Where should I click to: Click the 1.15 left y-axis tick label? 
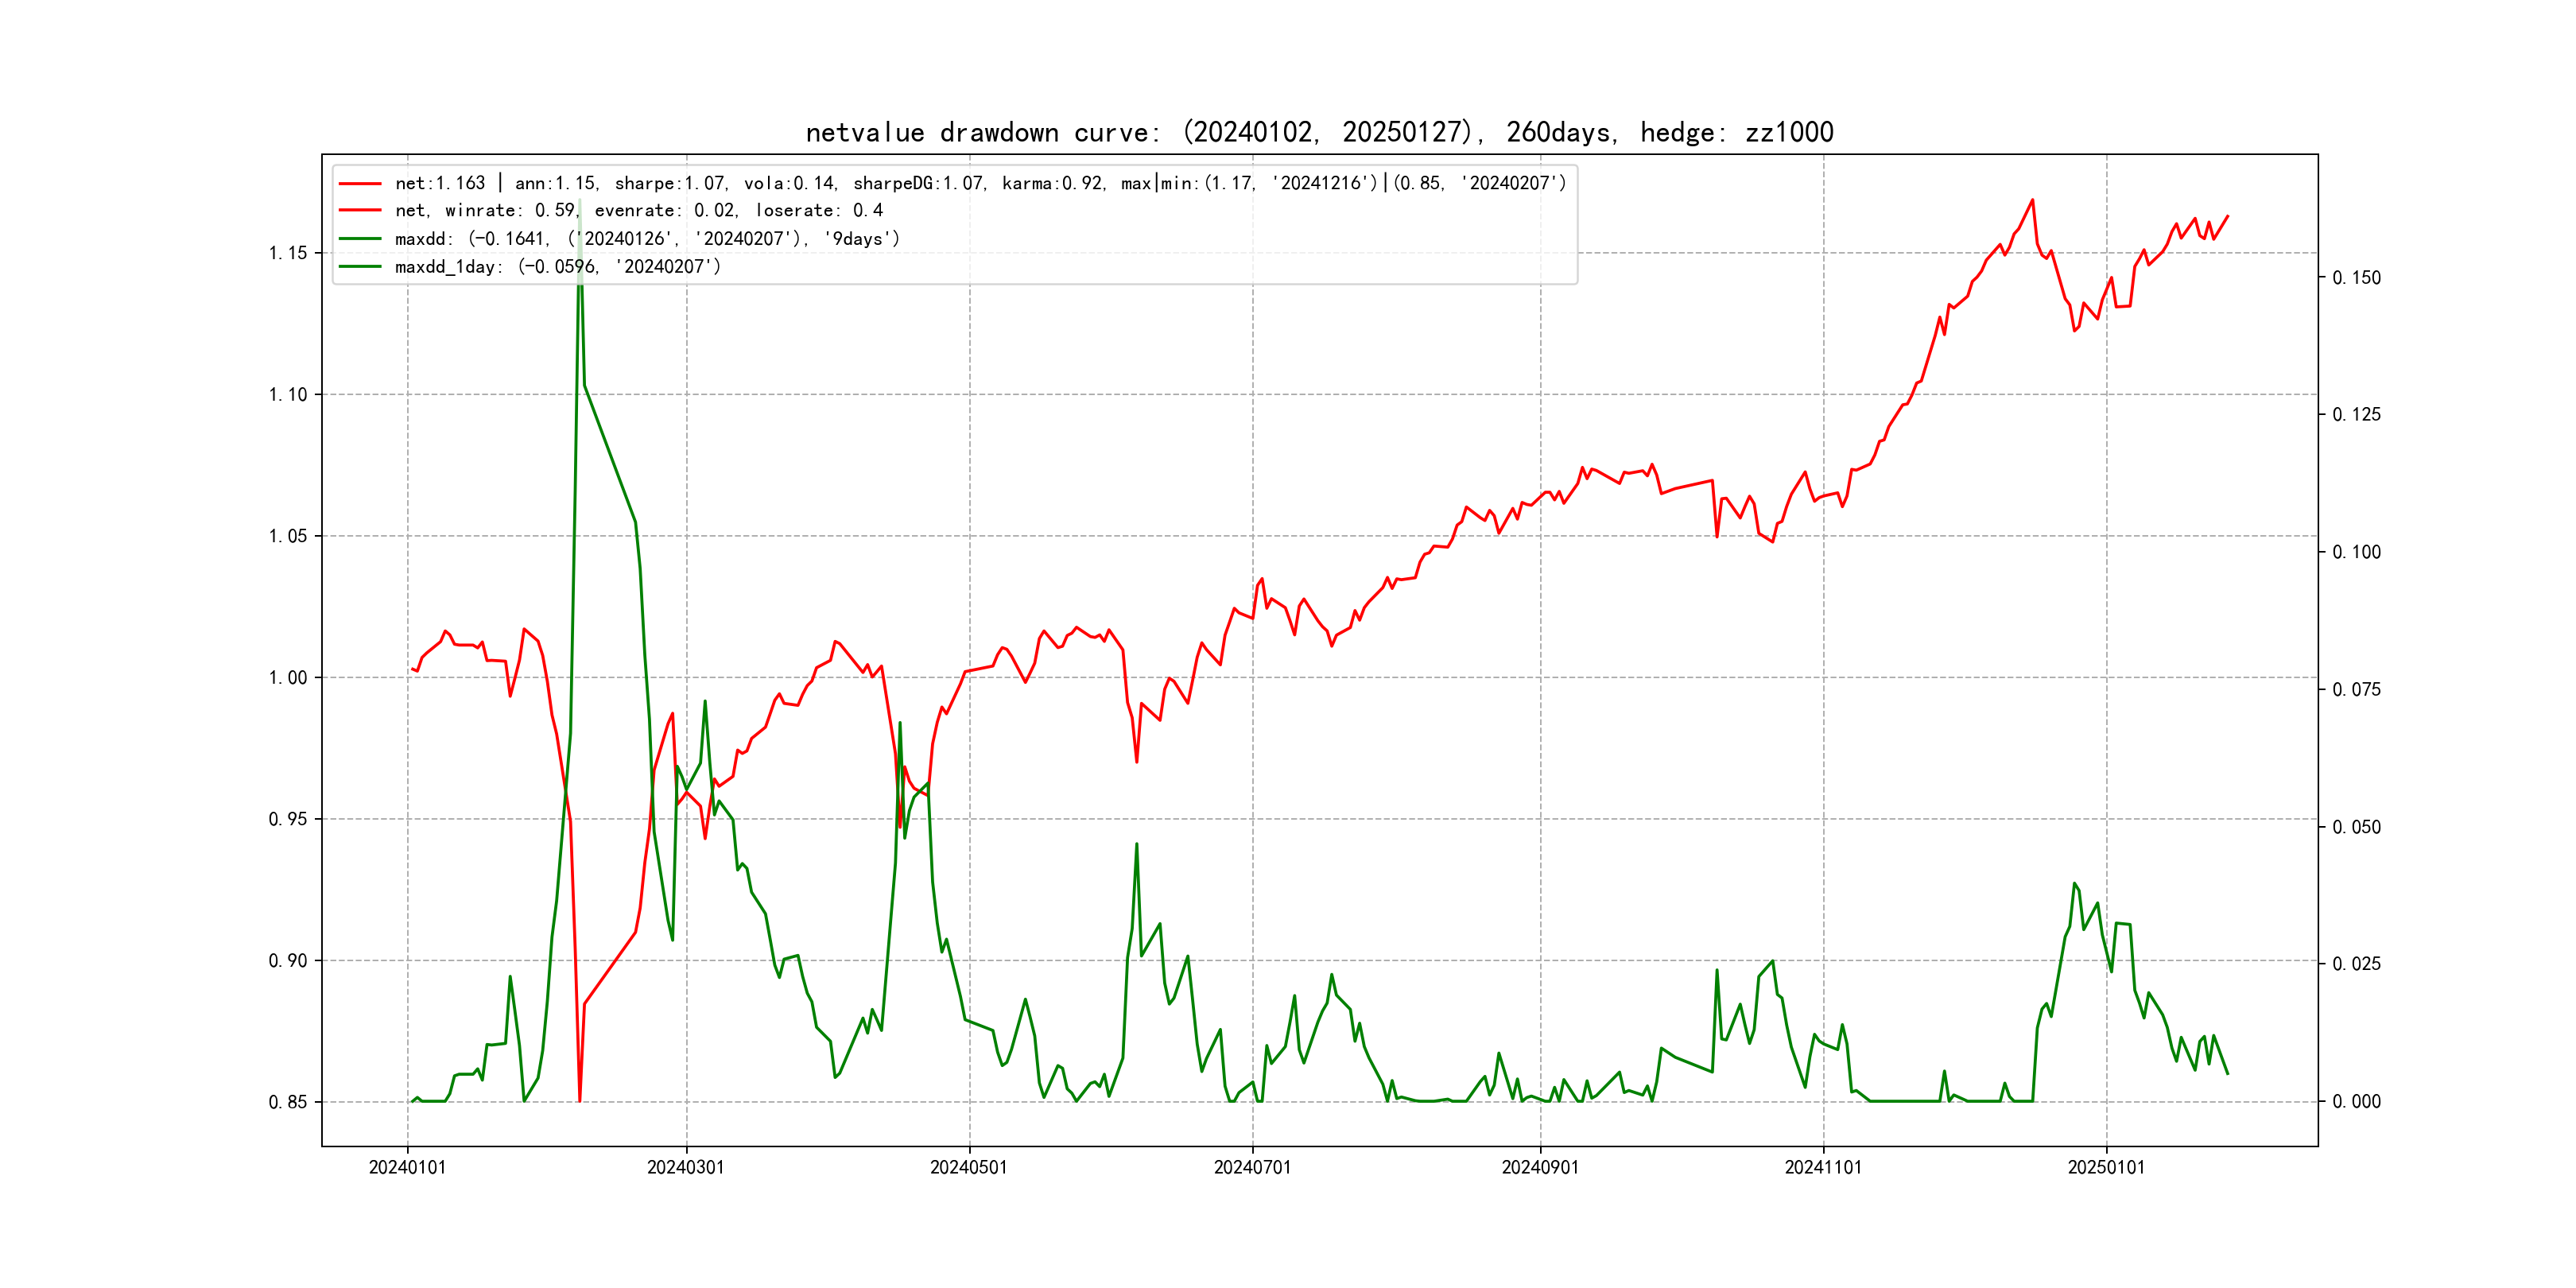point(288,253)
